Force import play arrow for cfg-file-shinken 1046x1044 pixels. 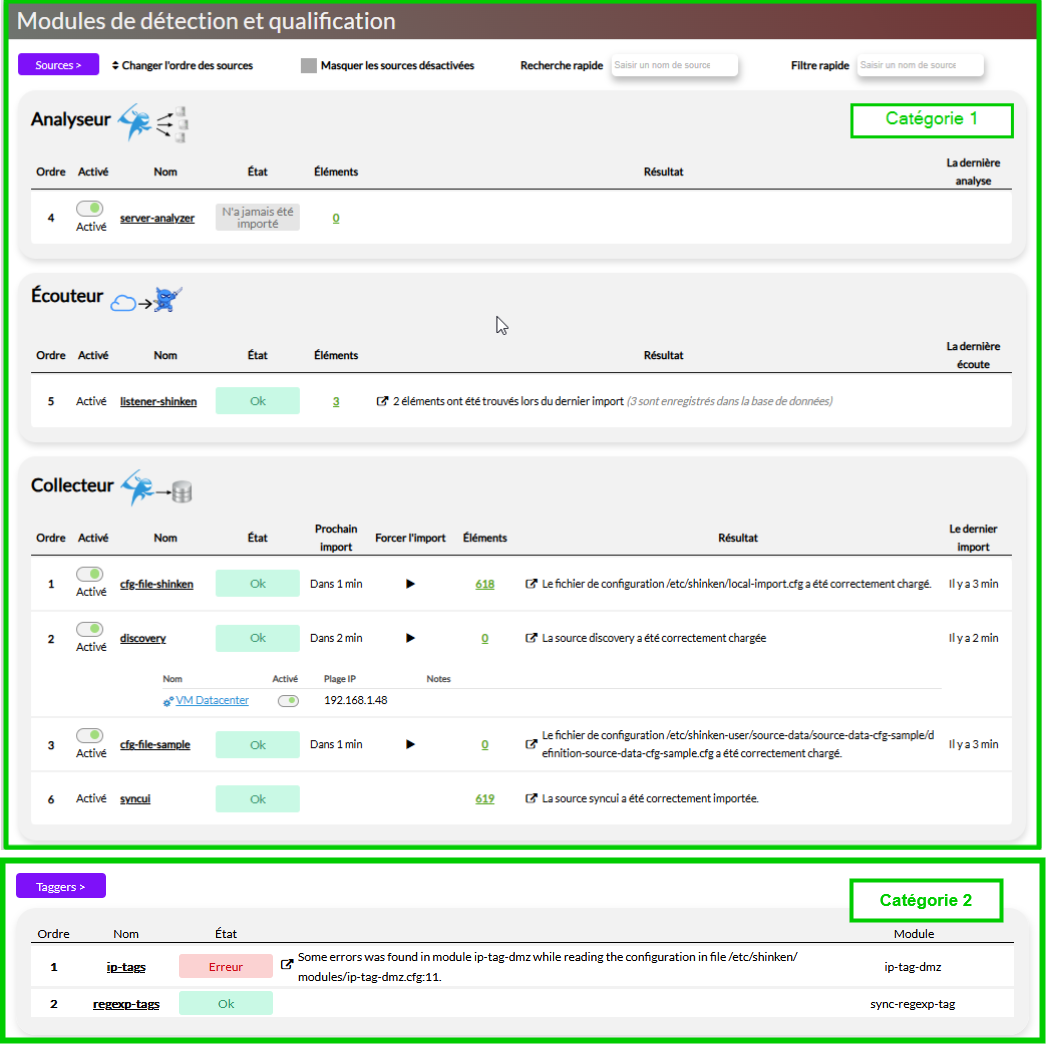[410, 584]
